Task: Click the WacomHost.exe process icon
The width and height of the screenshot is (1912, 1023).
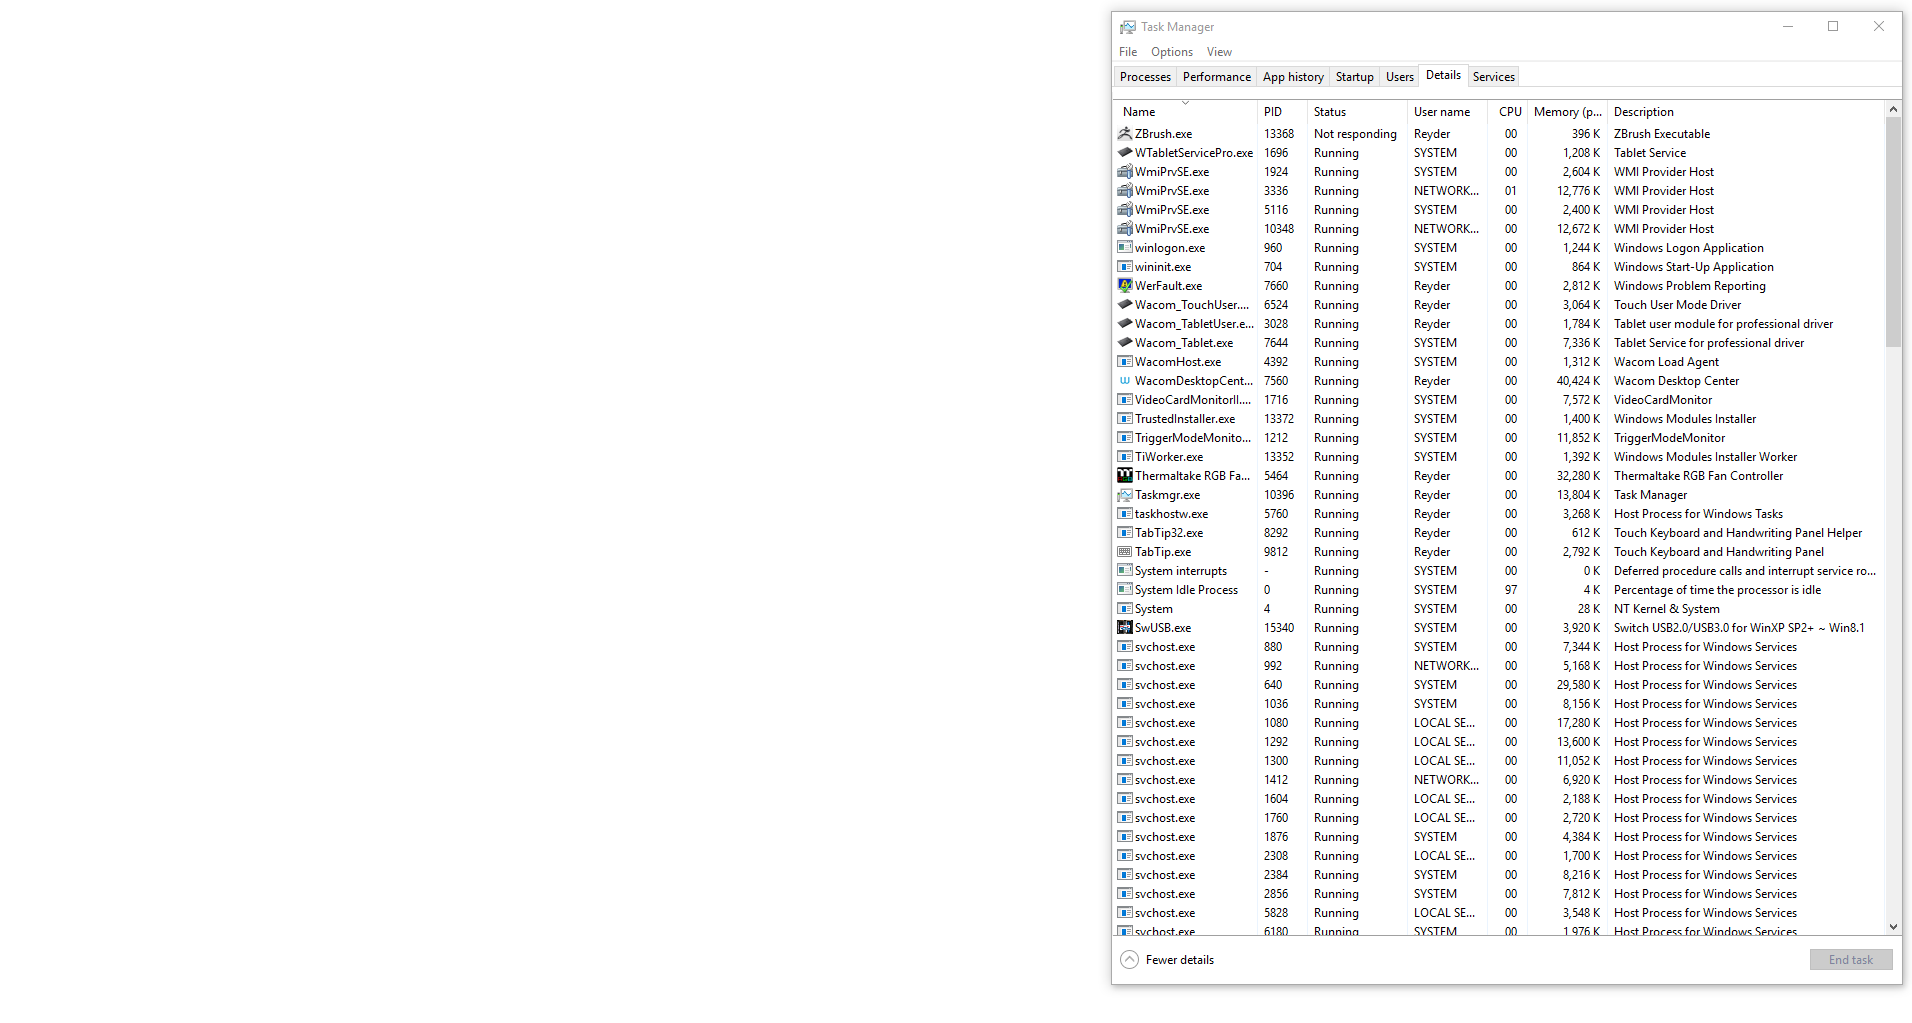Action: click(x=1125, y=362)
